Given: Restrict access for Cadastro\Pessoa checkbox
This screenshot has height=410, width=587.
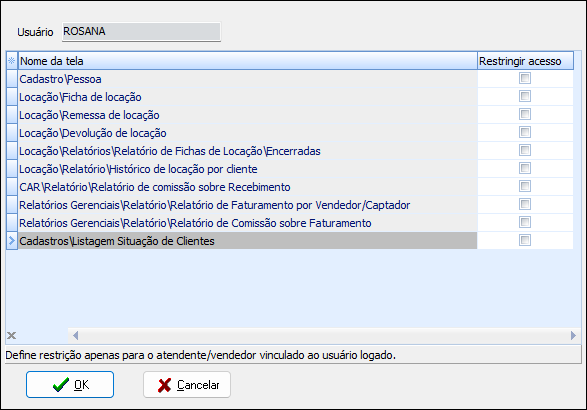Looking at the screenshot, I should tap(525, 78).
